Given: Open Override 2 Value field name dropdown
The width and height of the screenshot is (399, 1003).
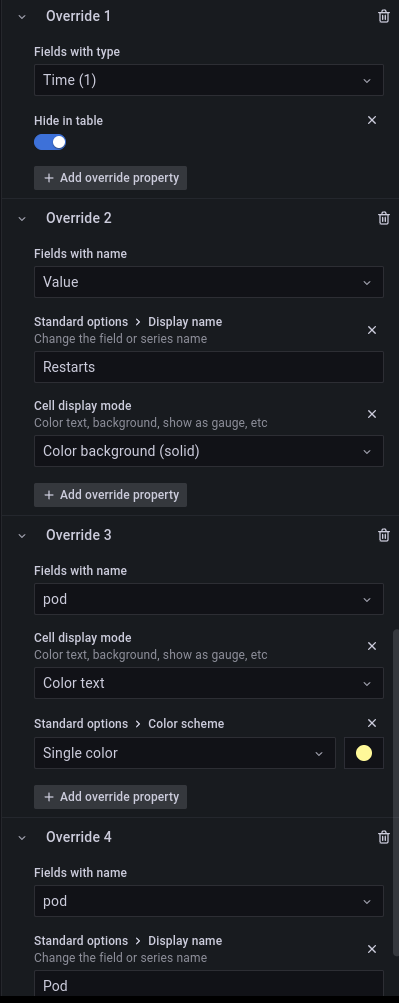Looking at the screenshot, I should 208,282.
